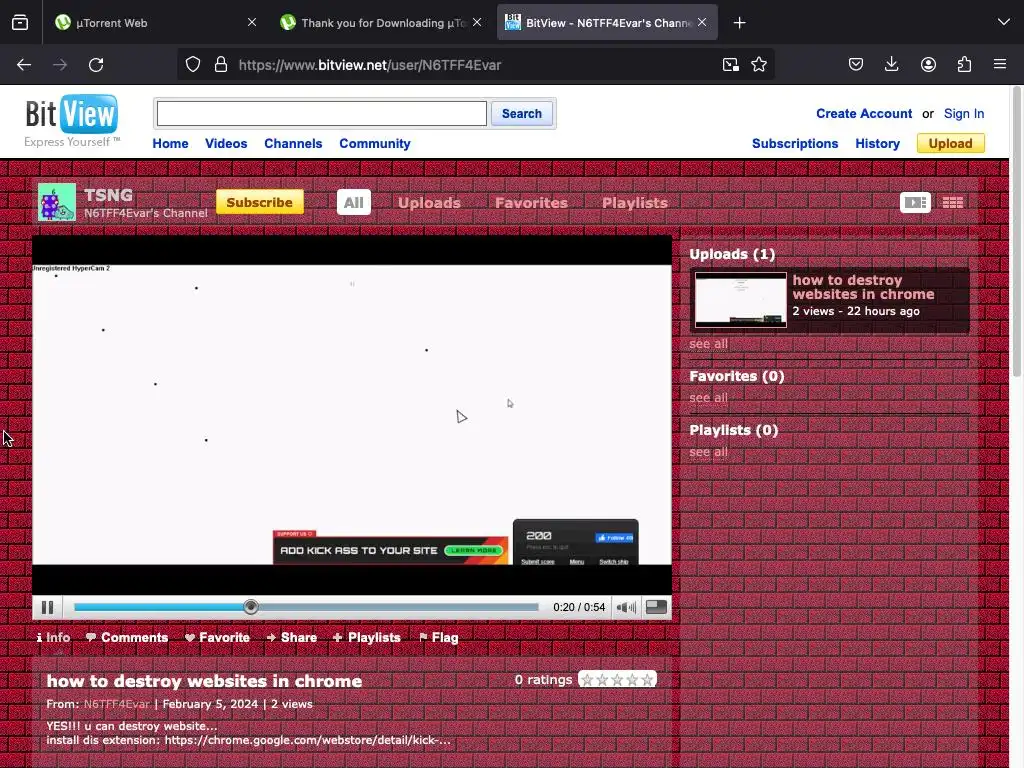Open the upload thumbnail in sidebar

(x=741, y=300)
